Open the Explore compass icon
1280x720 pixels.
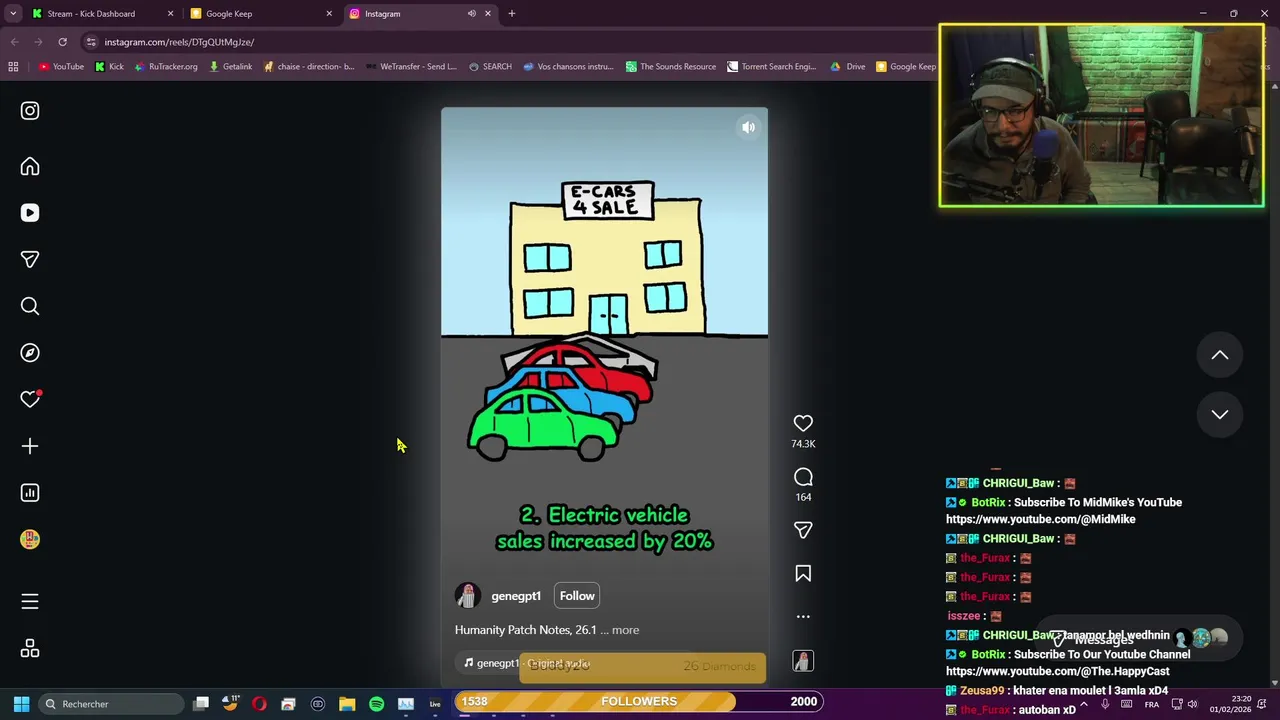[x=30, y=353]
